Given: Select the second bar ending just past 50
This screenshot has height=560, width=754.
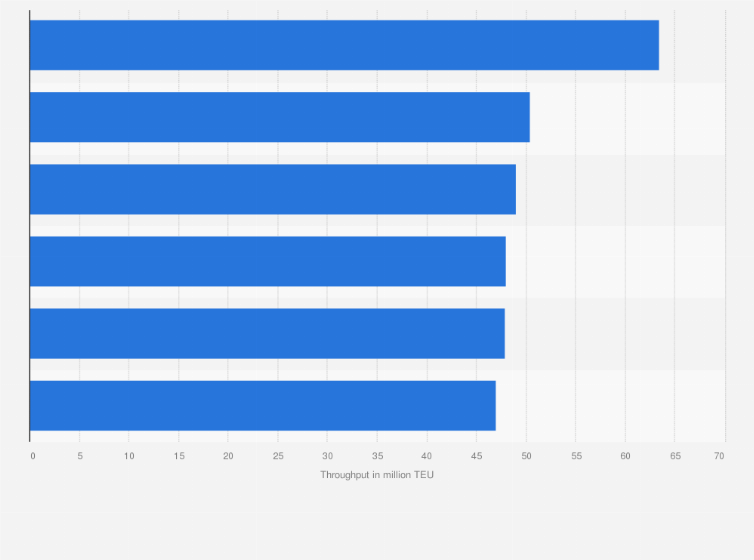Looking at the screenshot, I should [280, 117].
